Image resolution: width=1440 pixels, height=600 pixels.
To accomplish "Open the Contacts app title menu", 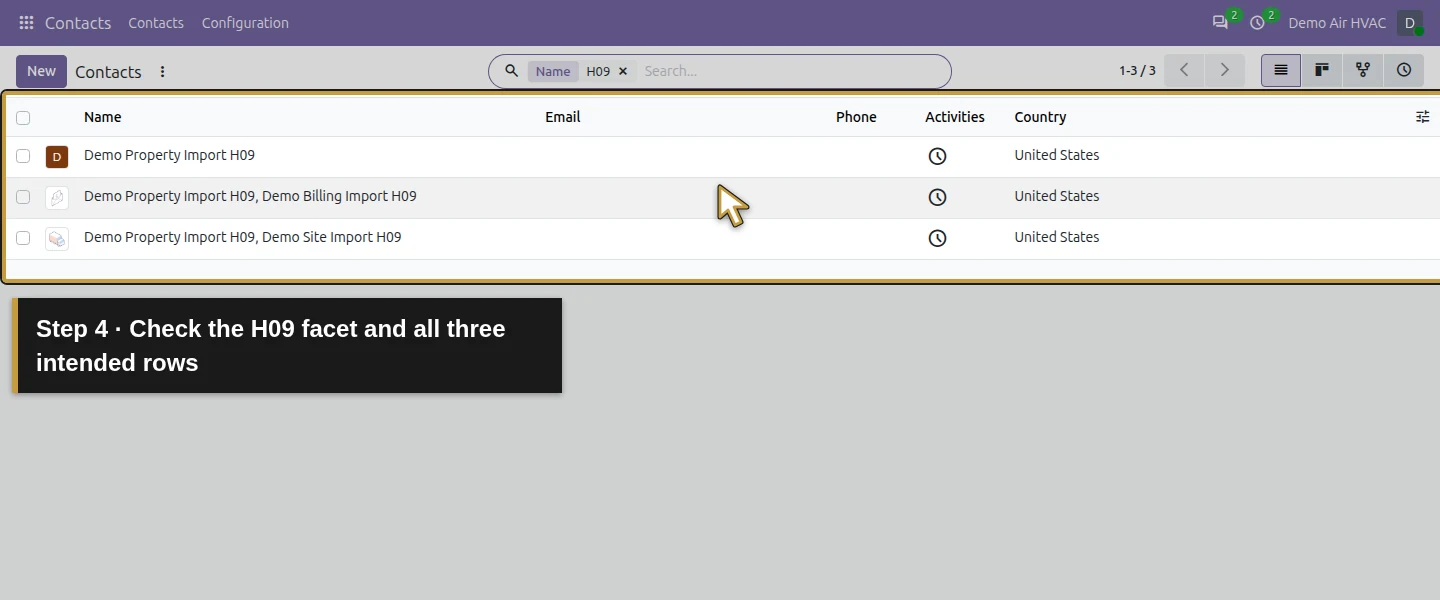I will (78, 23).
